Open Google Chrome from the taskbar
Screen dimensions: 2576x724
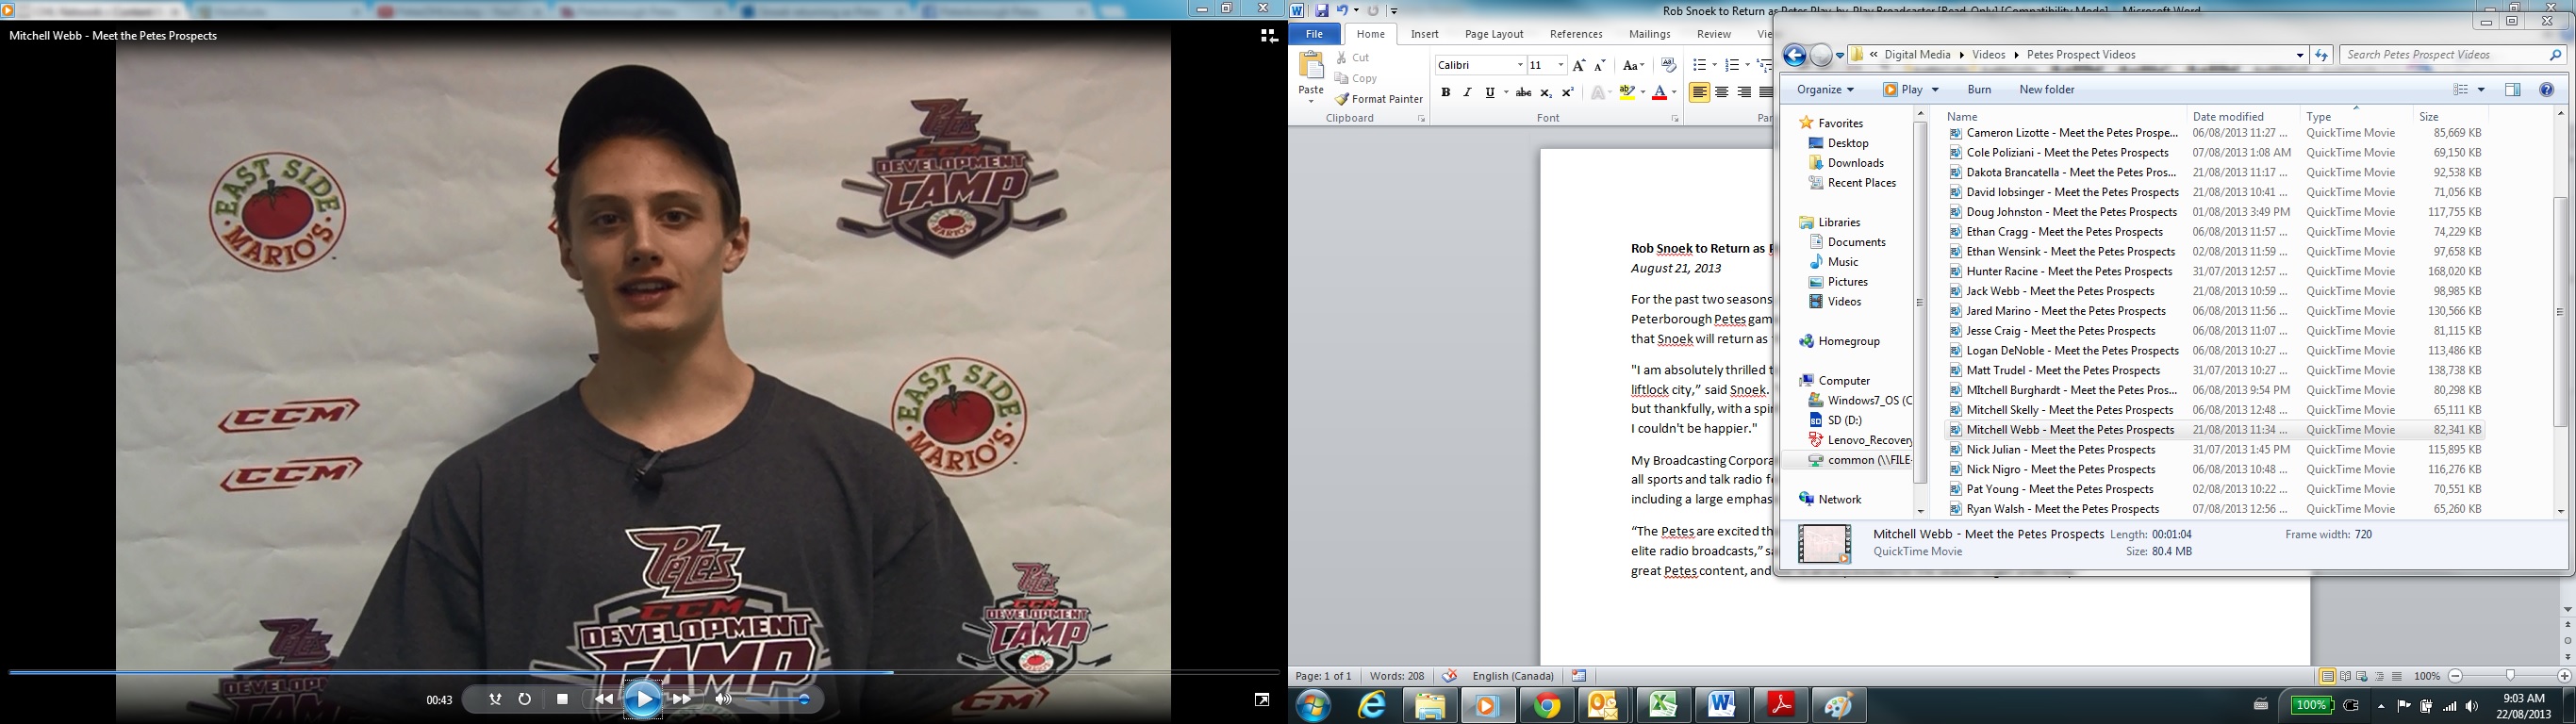(x=1547, y=706)
